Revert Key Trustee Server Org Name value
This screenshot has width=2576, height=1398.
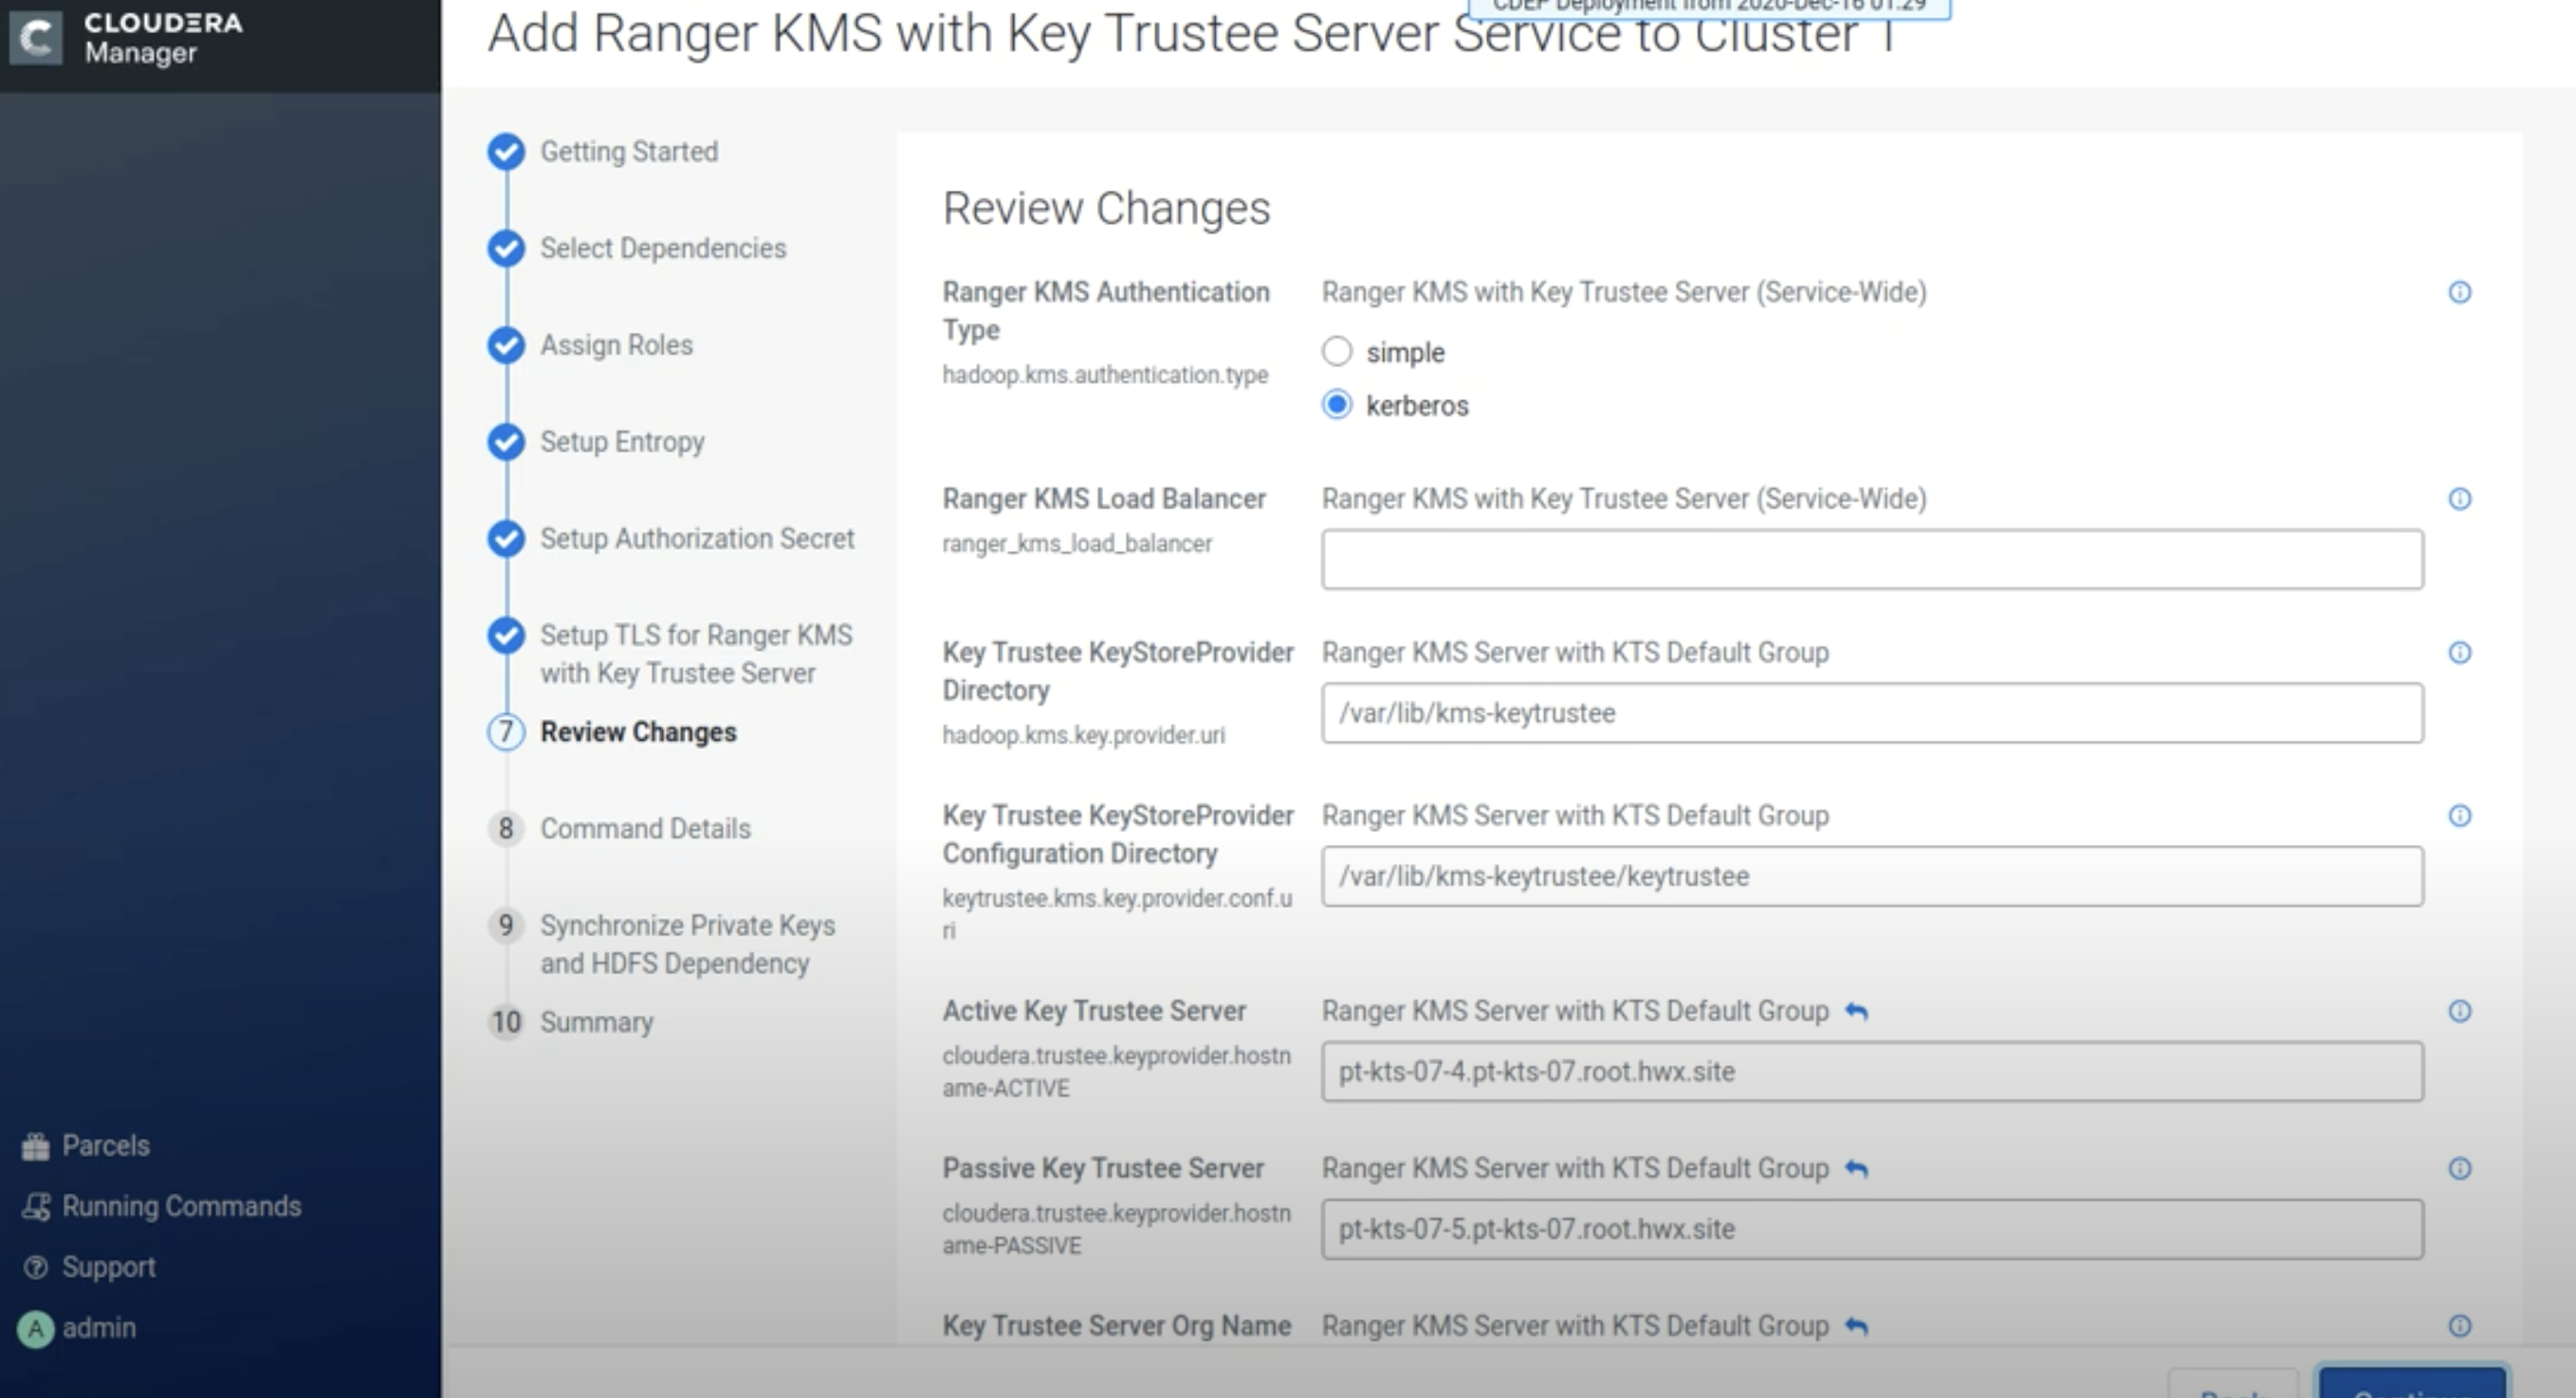1856,1326
